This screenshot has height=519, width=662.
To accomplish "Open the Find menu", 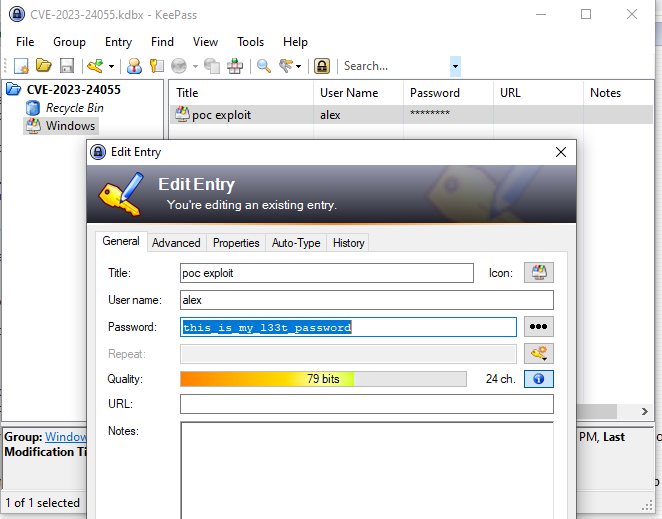I will coord(162,42).
